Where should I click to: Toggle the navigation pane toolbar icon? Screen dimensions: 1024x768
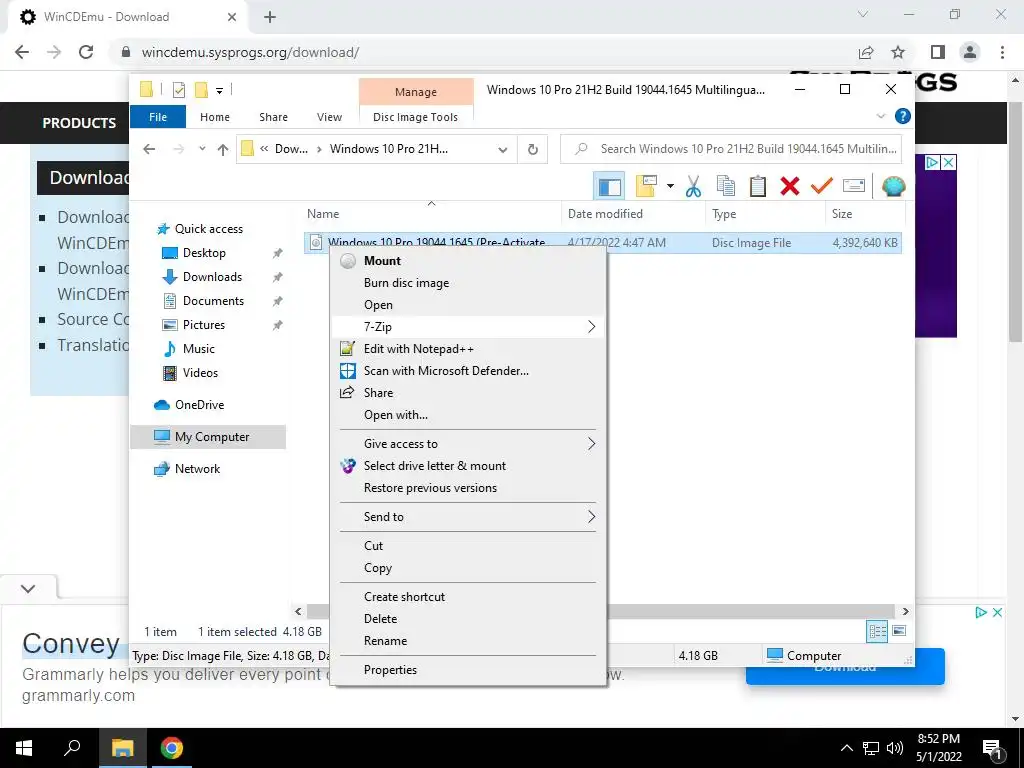click(x=609, y=186)
